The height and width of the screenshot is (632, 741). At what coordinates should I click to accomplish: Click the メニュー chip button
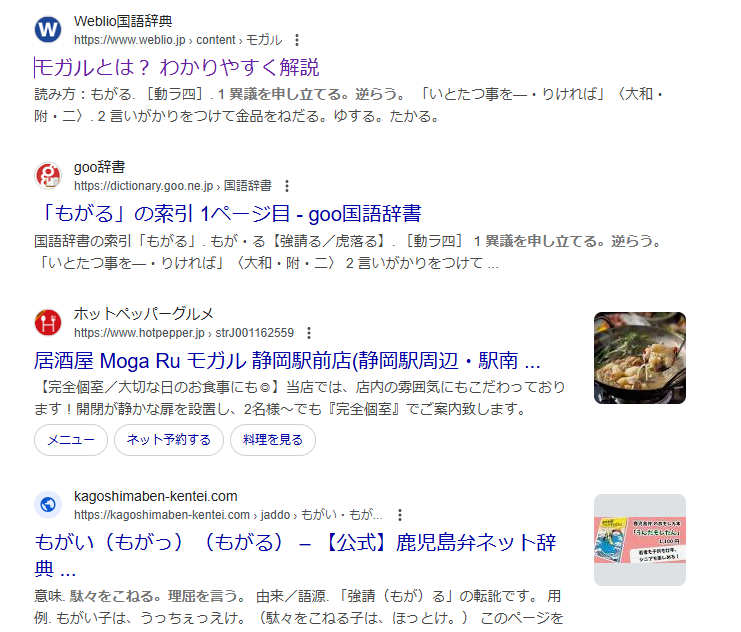click(71, 440)
